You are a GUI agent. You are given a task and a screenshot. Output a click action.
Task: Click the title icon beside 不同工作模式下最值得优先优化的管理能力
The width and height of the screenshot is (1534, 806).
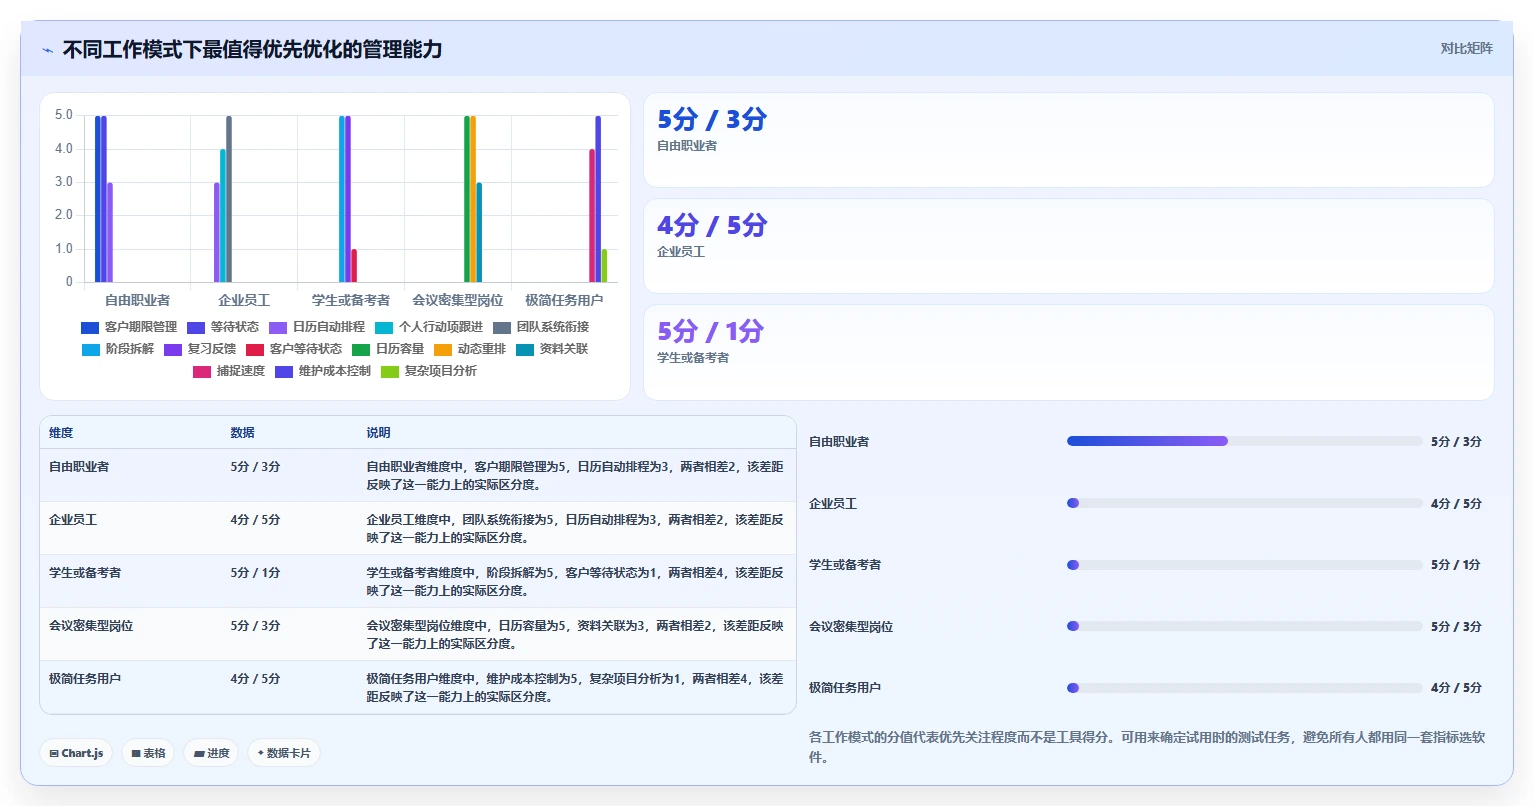pos(47,50)
